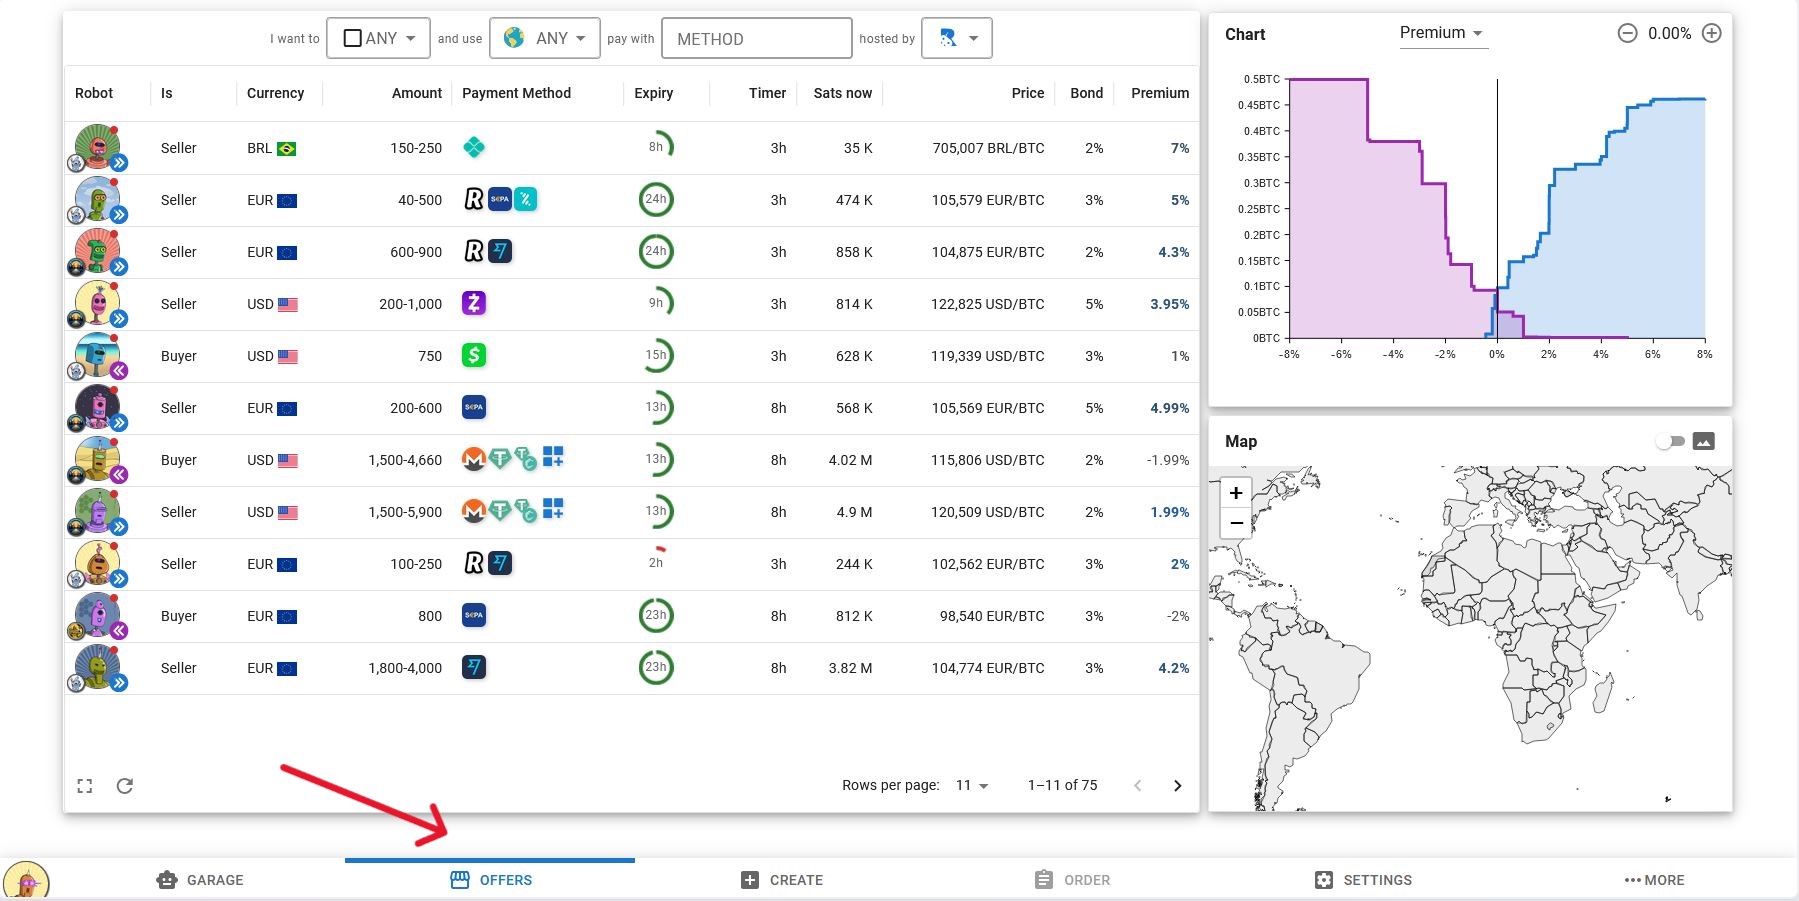Viewport: 1799px width, 901px height.
Task: Click the zoom in button on the map
Action: tap(1236, 492)
